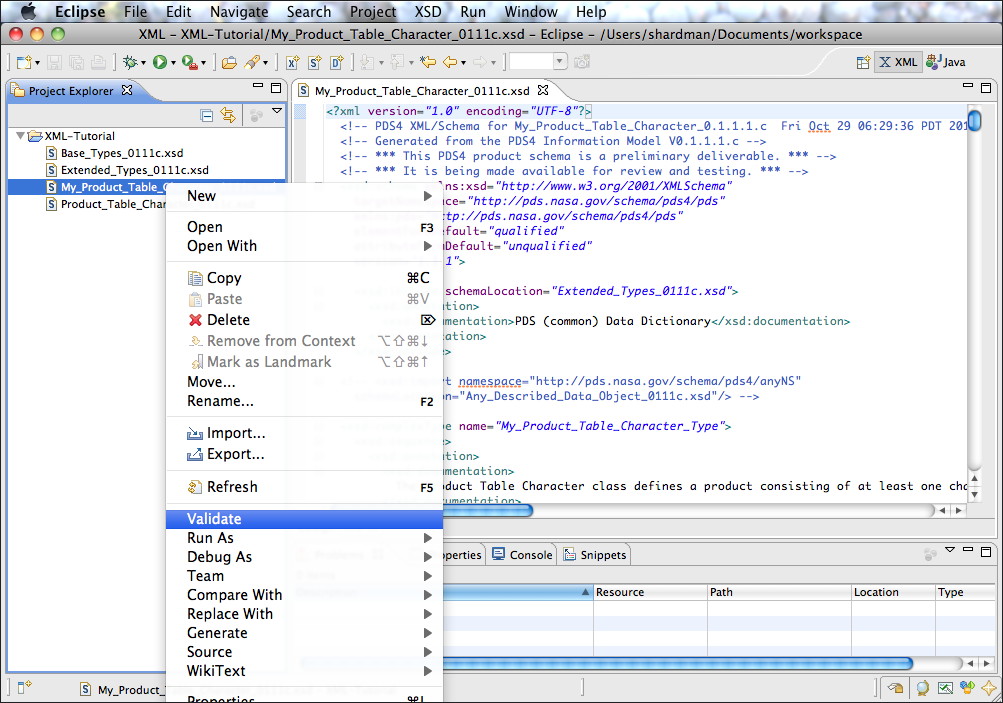Click the editor scroll-down arrow
Image resolution: width=1003 pixels, height=703 pixels.
click(974, 494)
